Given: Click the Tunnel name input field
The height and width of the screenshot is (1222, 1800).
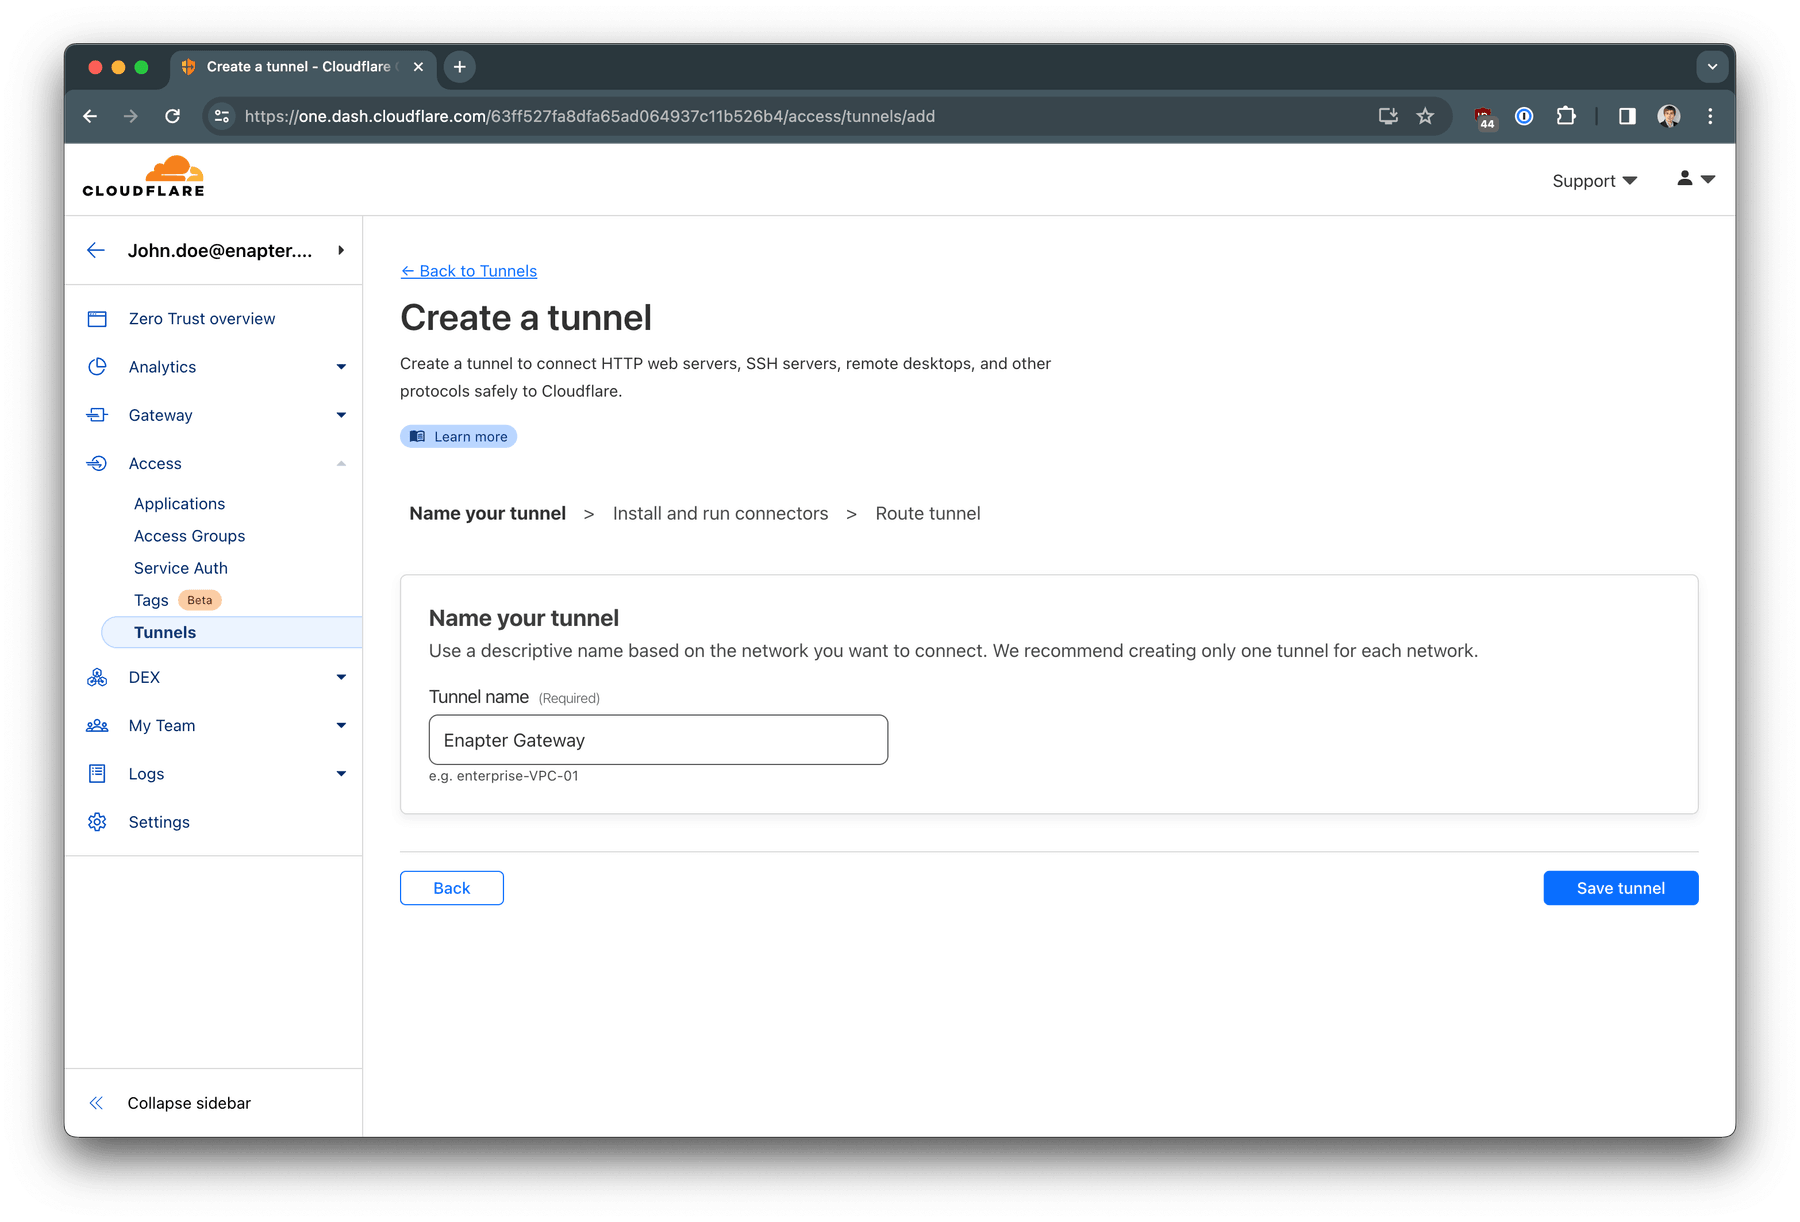Looking at the screenshot, I should tap(658, 740).
